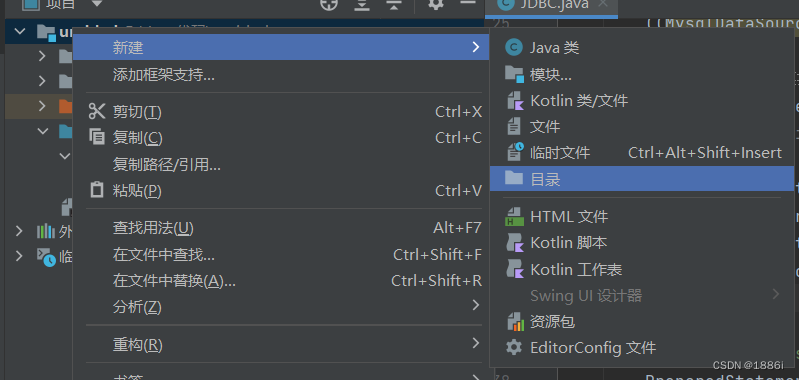799x380 pixels.
Task: Expand the first gray folder in tree
Action: 42,56
